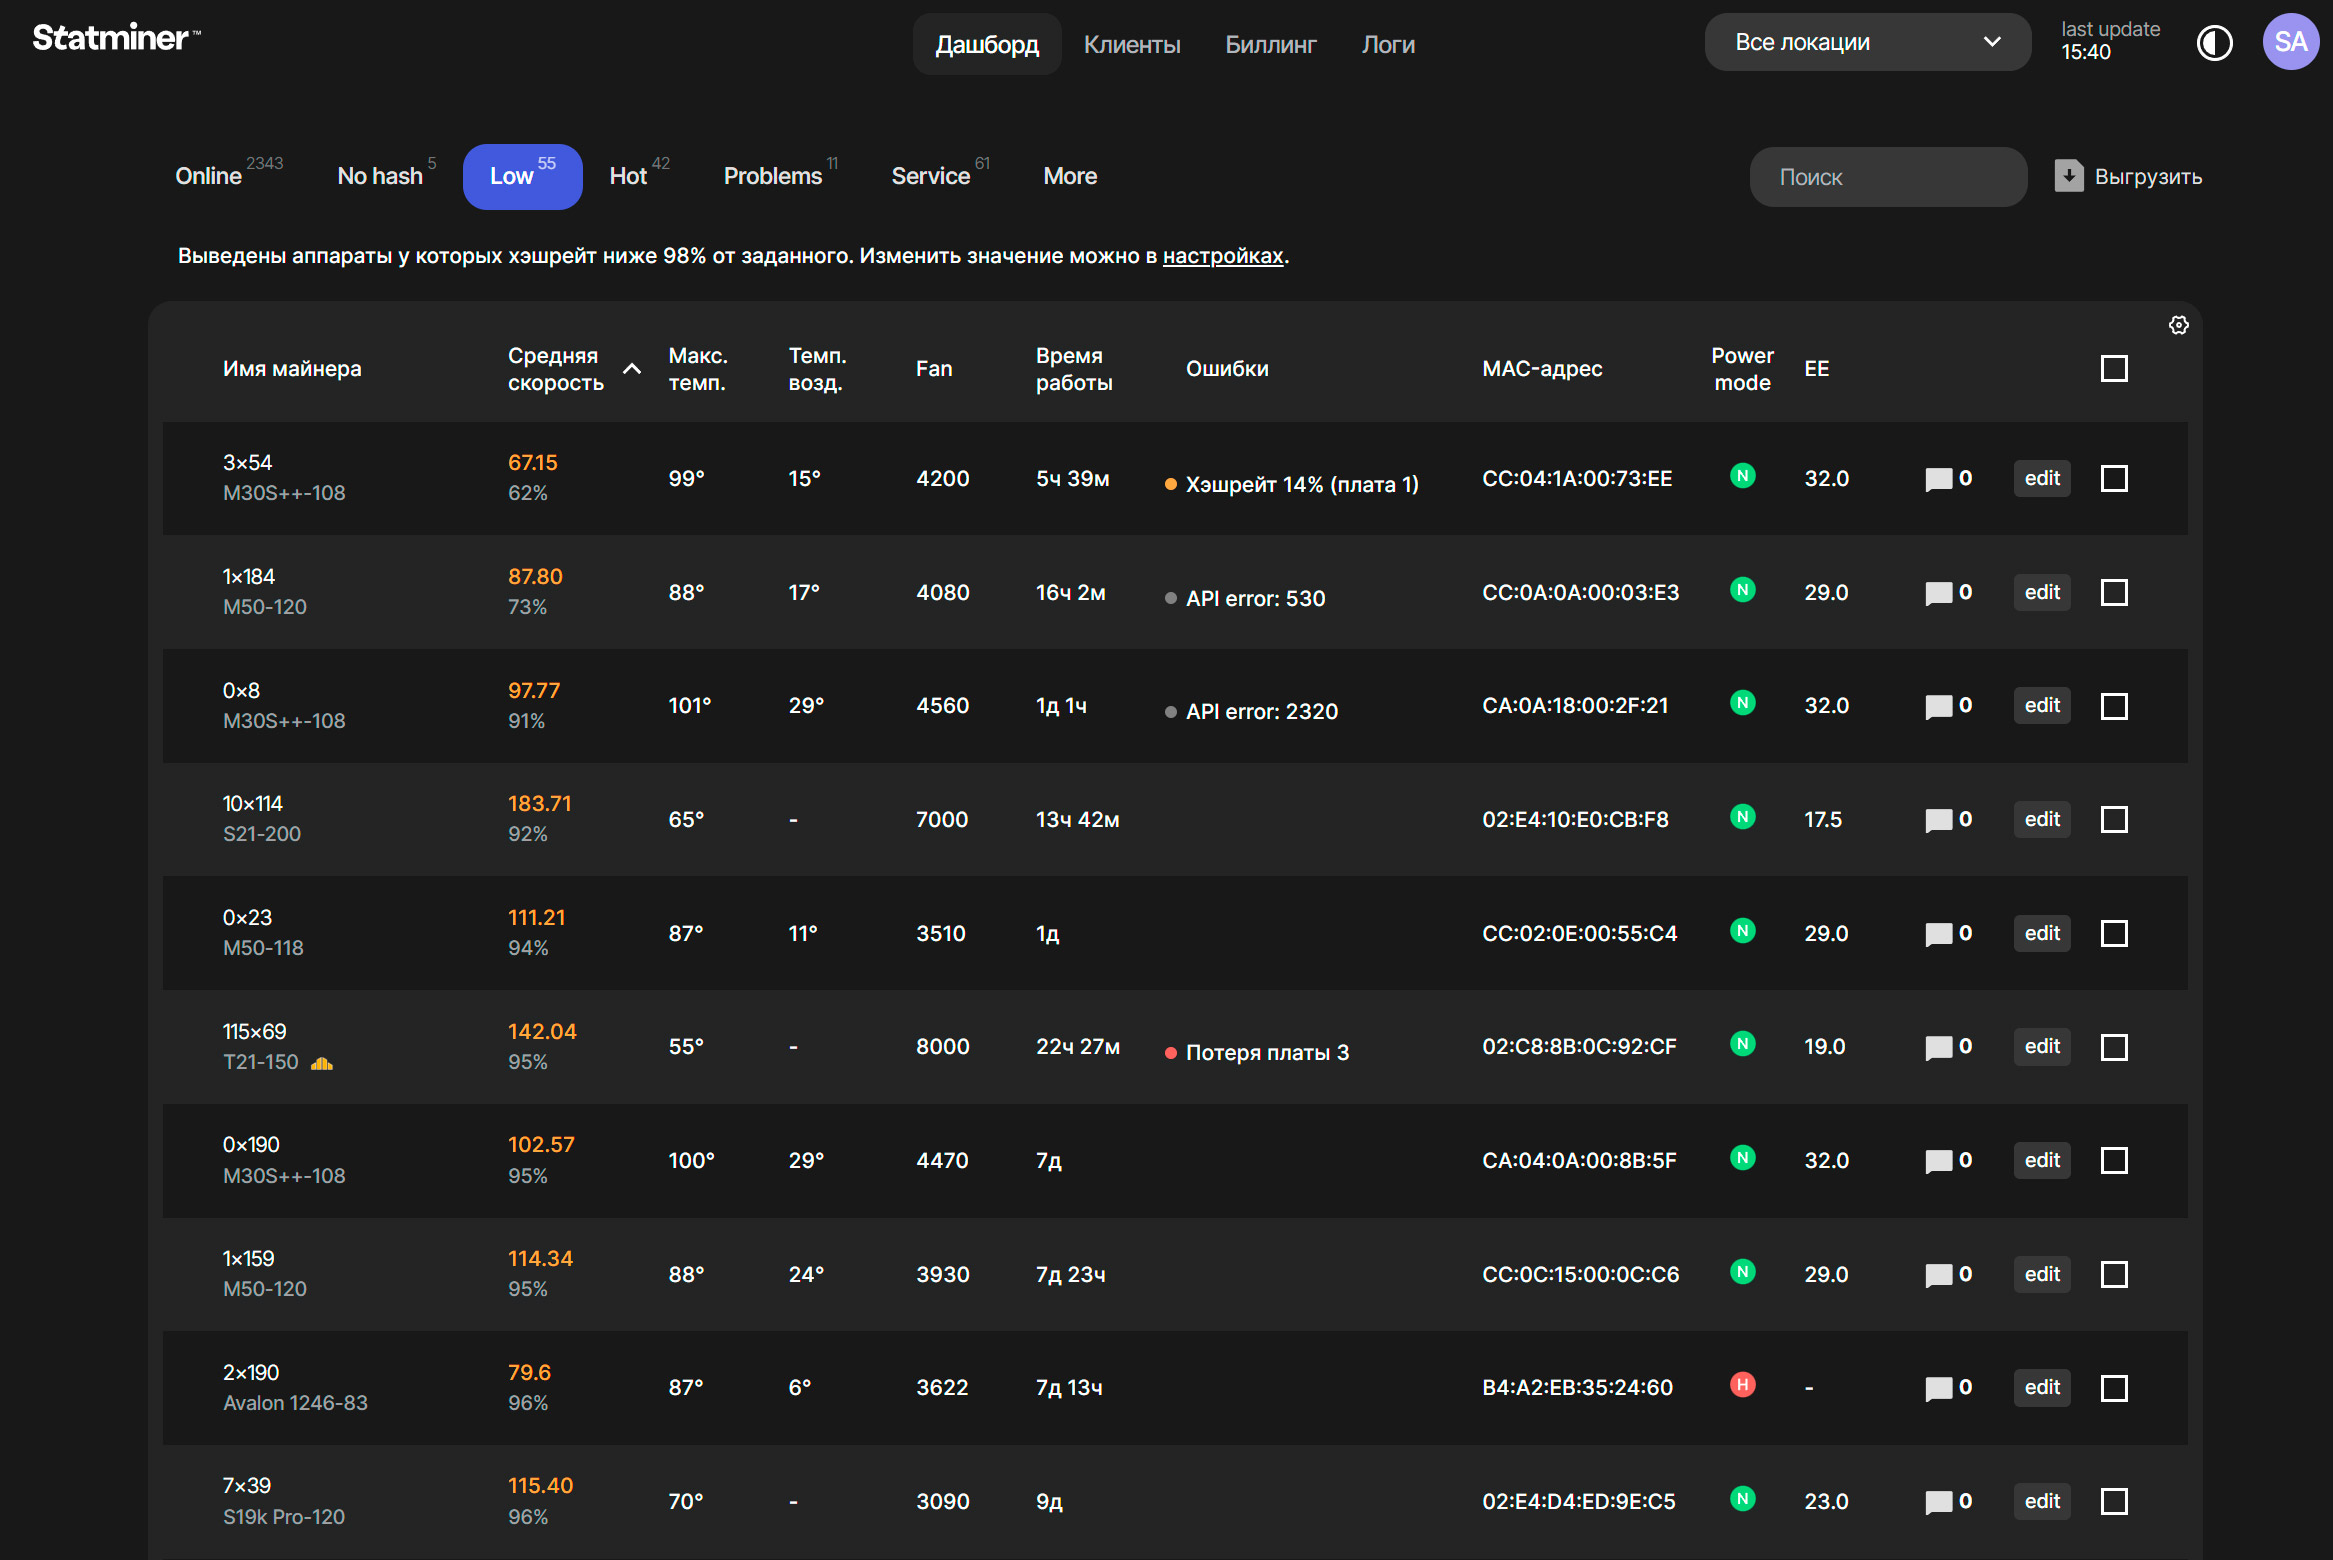Screen dimensions: 2333x1560
Task: Tick checkbox for miner 0x8
Action: 2114,706
